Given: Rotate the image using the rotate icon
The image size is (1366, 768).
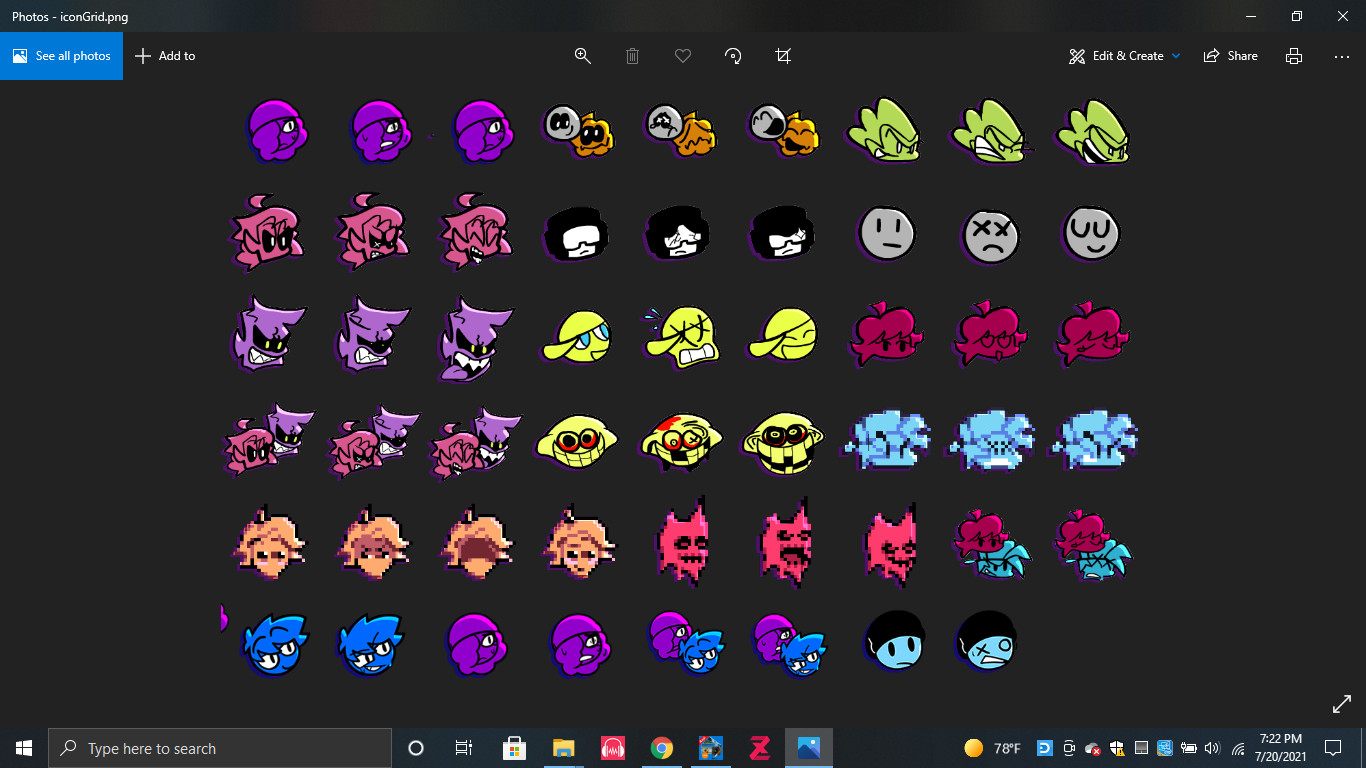Looking at the screenshot, I should [733, 56].
